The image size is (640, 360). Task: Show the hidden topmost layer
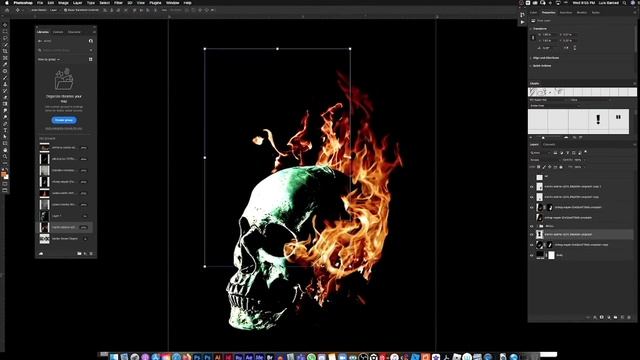pyautogui.click(x=532, y=177)
